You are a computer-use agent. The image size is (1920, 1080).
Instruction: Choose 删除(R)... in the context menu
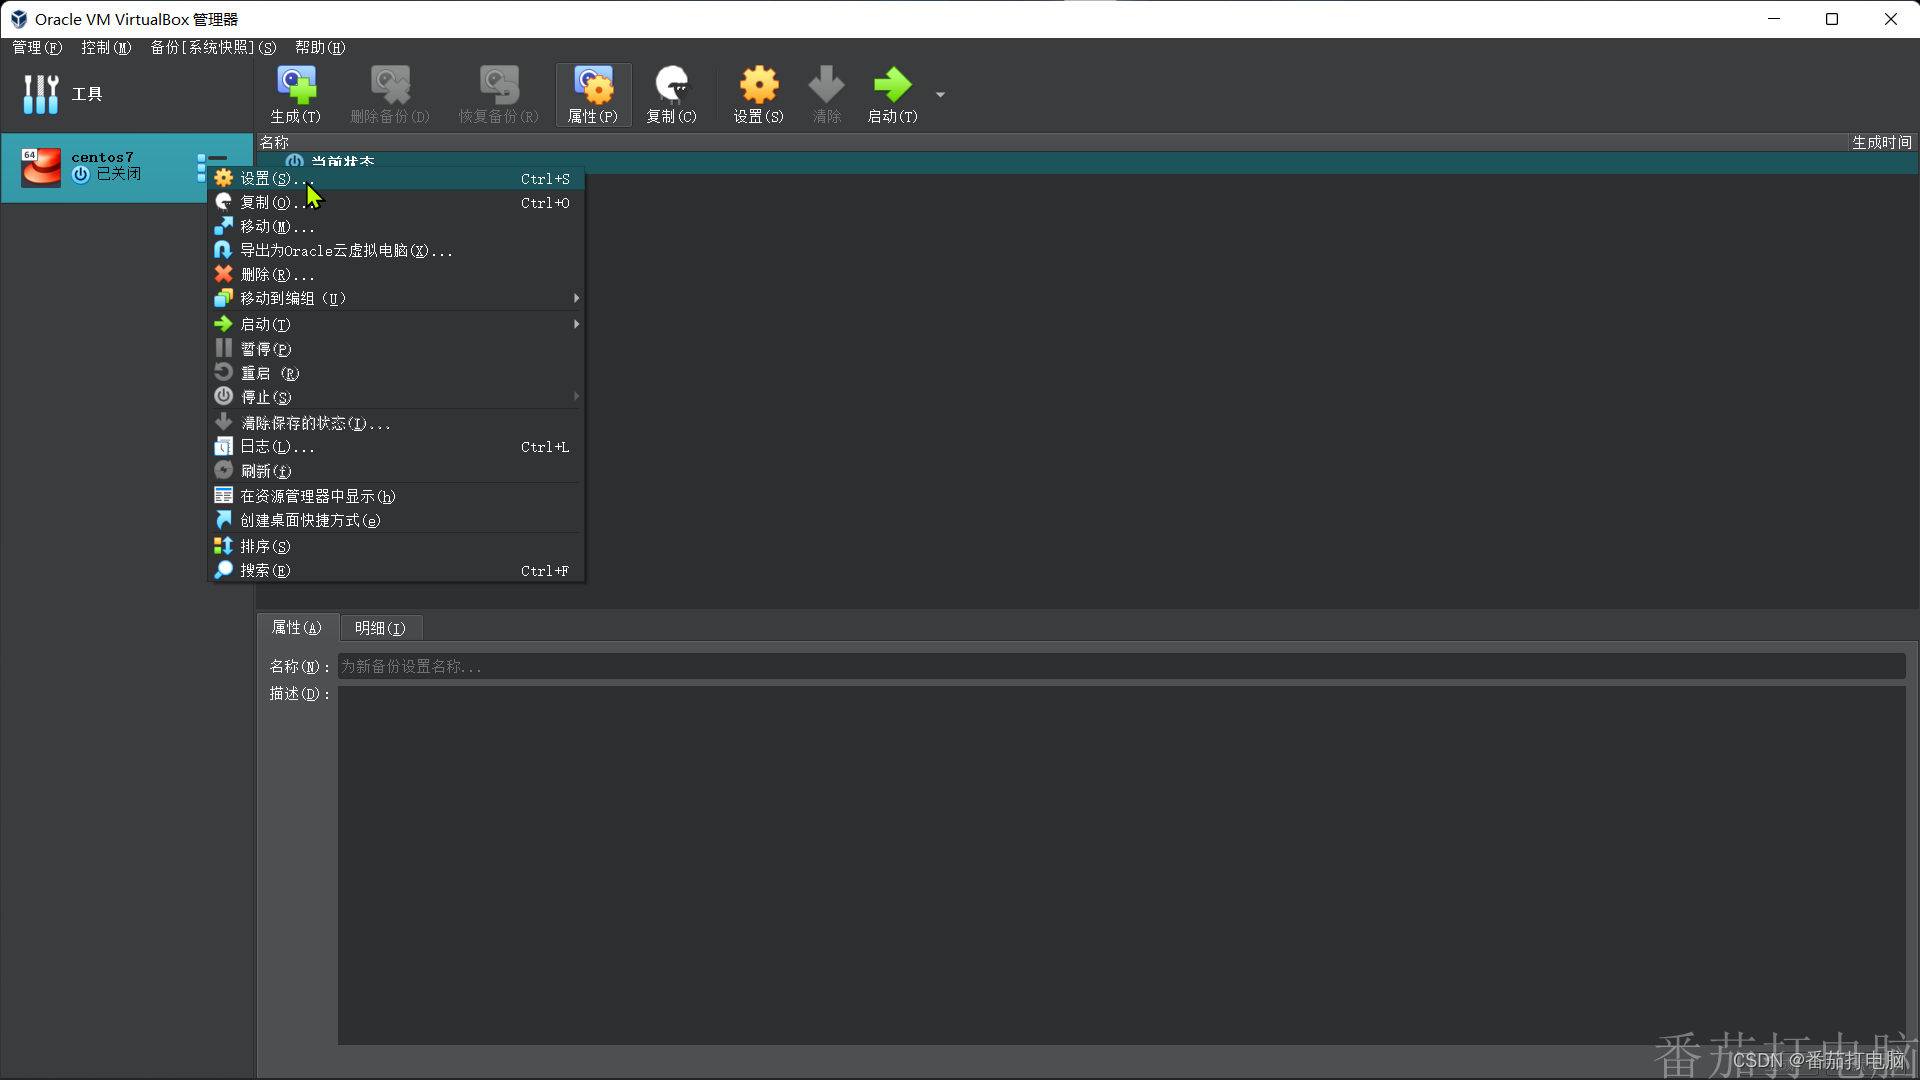[x=396, y=275]
